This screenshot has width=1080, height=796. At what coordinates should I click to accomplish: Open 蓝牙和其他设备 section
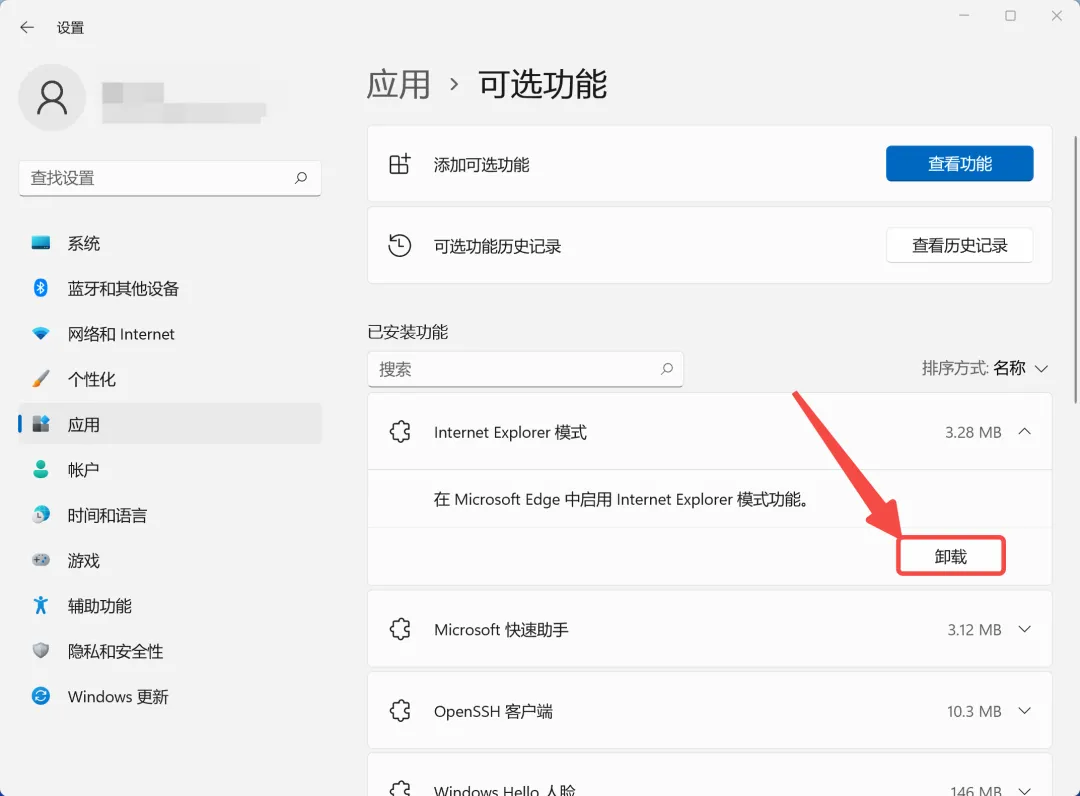click(170, 288)
